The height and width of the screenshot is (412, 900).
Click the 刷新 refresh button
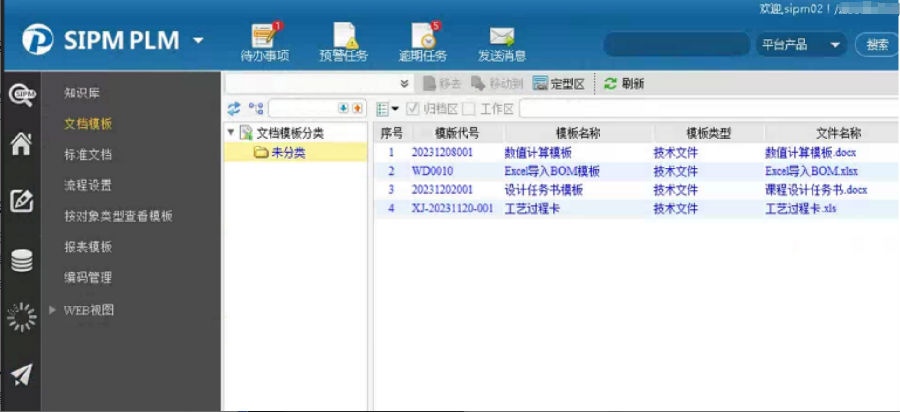(x=624, y=84)
